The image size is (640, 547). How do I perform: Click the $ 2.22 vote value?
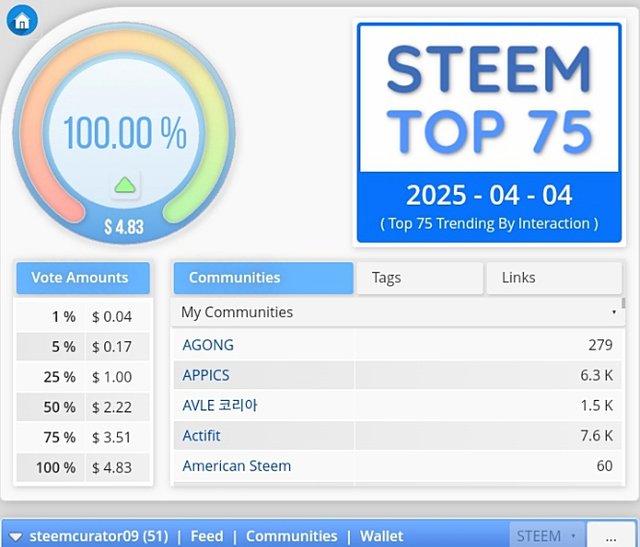coord(112,407)
